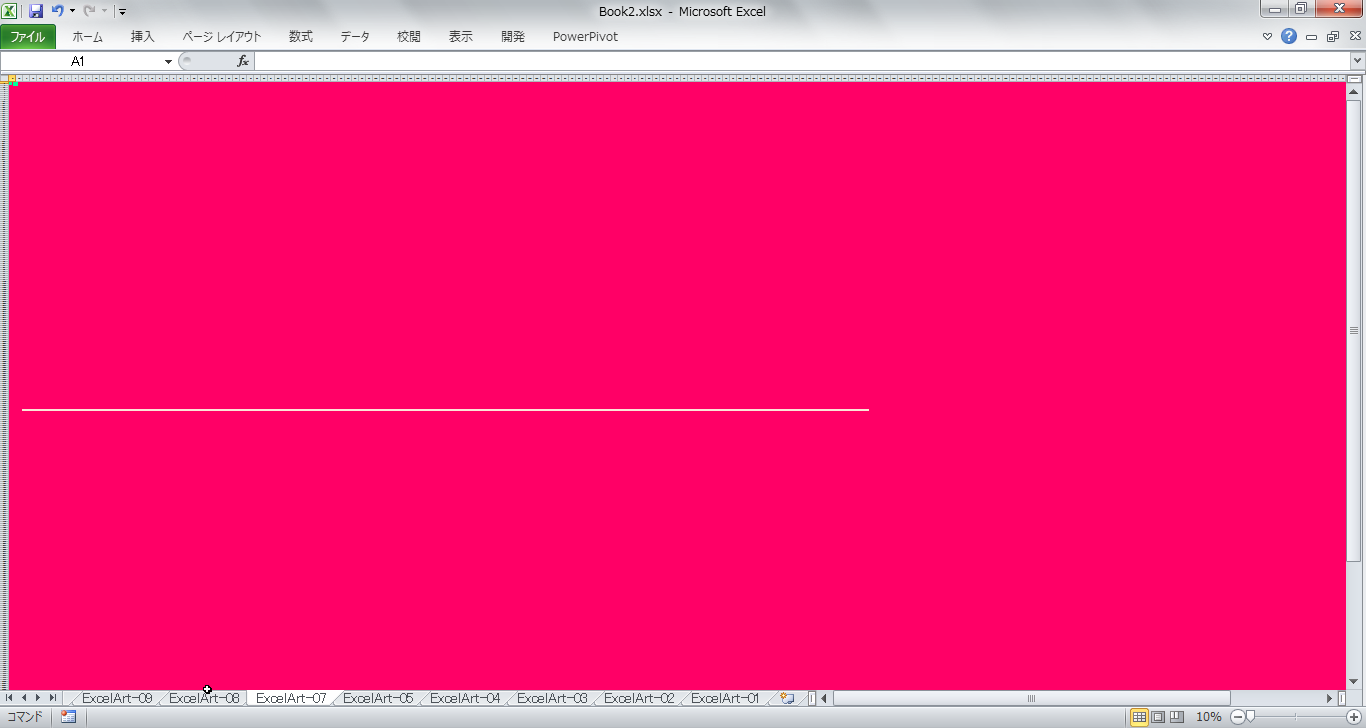Click the tab split bar beside sheet tabs
Viewport: 1366px width, 728px height.
click(811, 698)
